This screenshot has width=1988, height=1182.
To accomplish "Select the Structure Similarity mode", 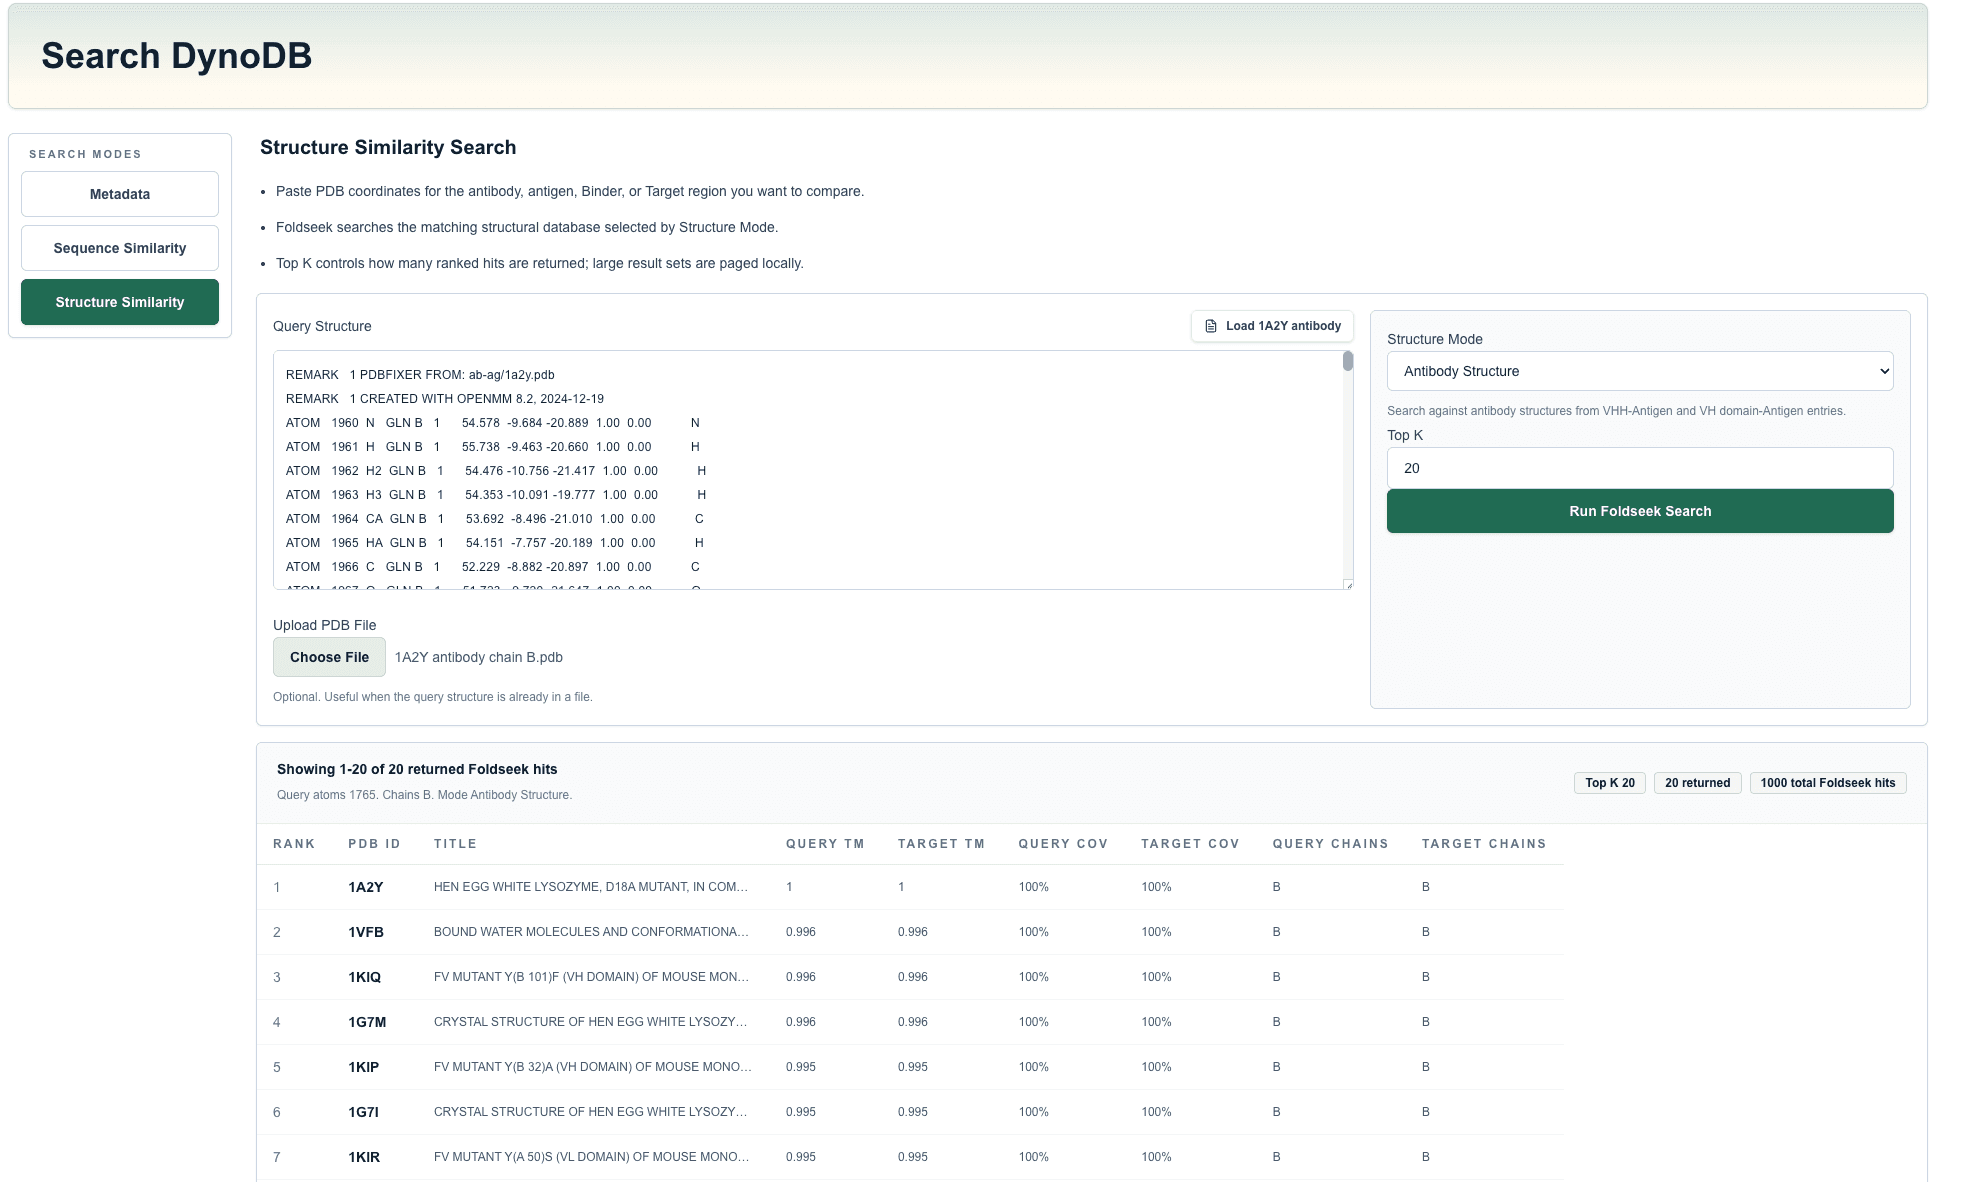I will [120, 302].
